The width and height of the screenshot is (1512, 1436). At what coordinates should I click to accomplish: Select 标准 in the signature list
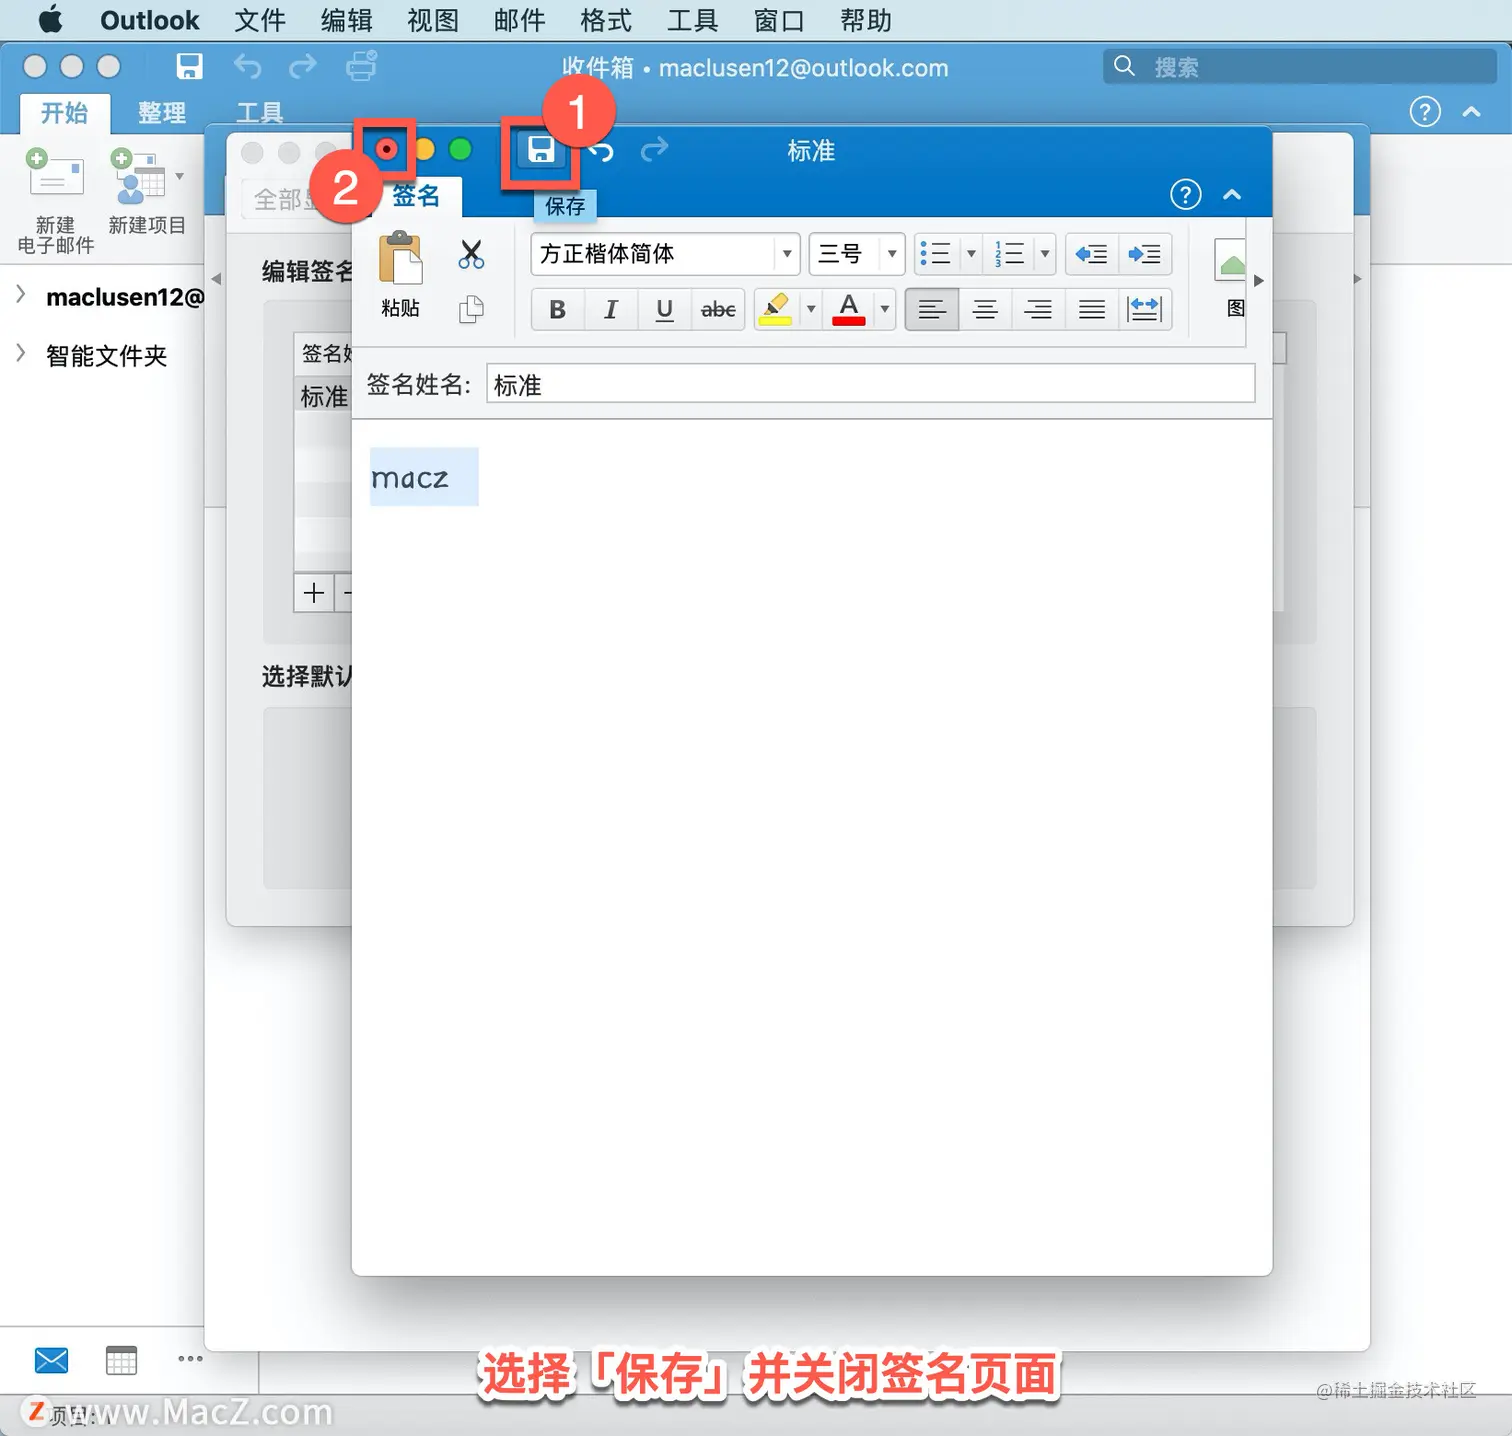pos(324,396)
